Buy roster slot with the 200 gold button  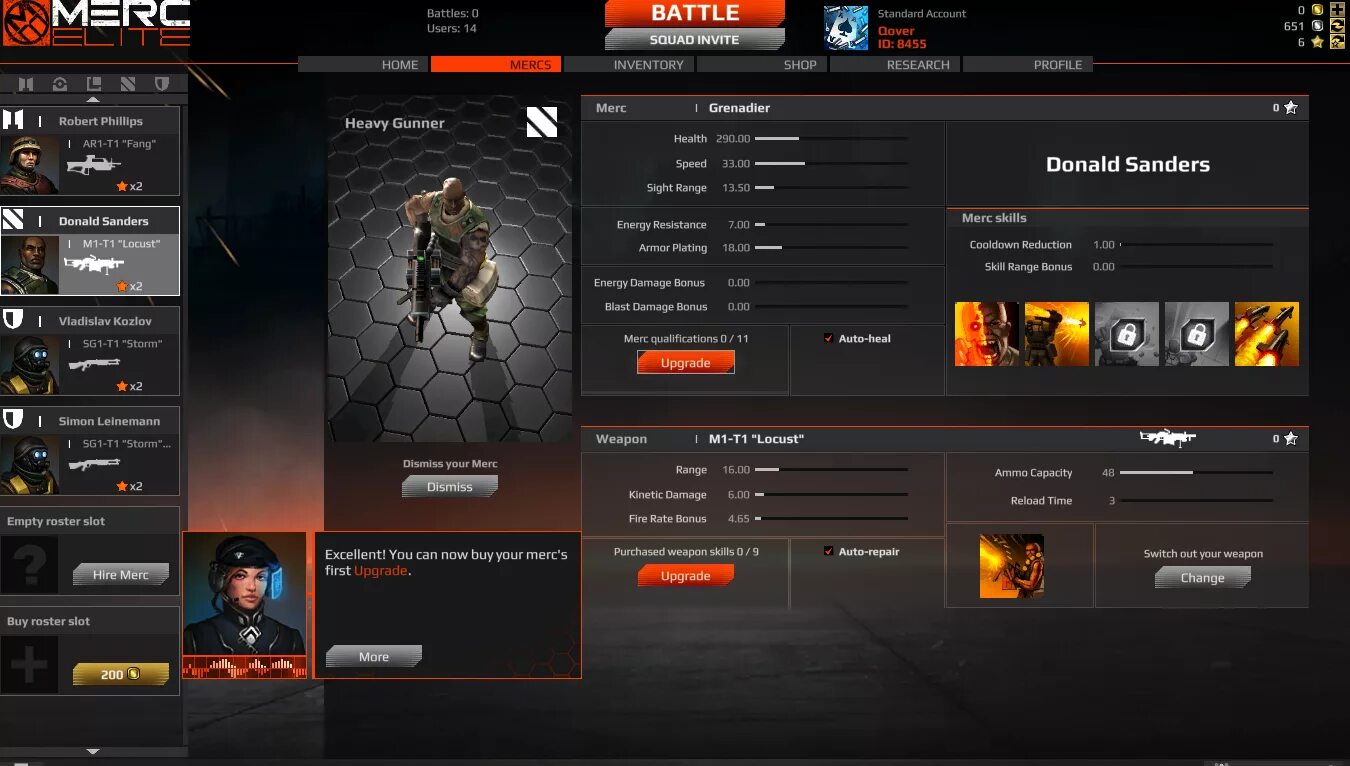pos(120,674)
